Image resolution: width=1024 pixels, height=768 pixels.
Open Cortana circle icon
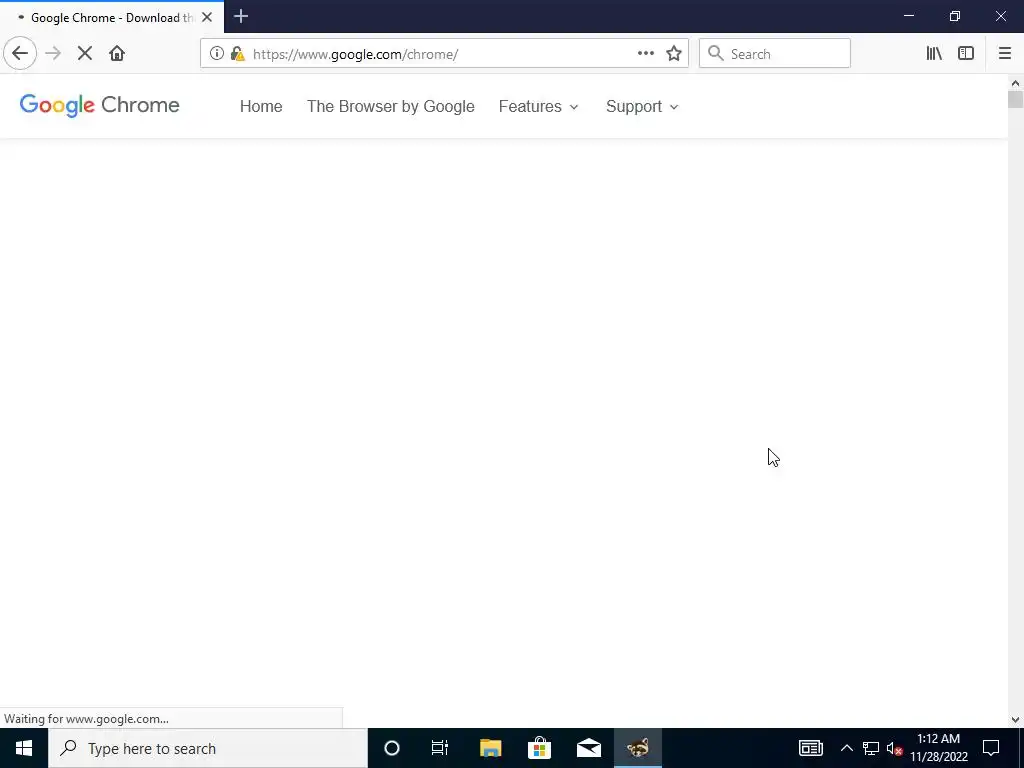[x=392, y=748]
